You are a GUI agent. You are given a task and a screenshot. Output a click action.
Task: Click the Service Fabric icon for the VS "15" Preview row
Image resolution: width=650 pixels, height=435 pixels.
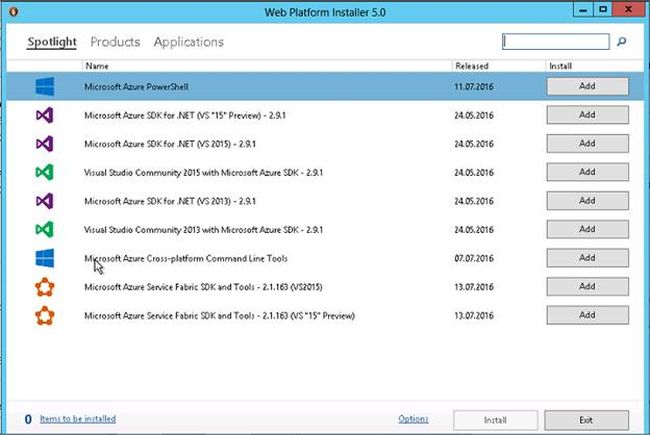(45, 316)
